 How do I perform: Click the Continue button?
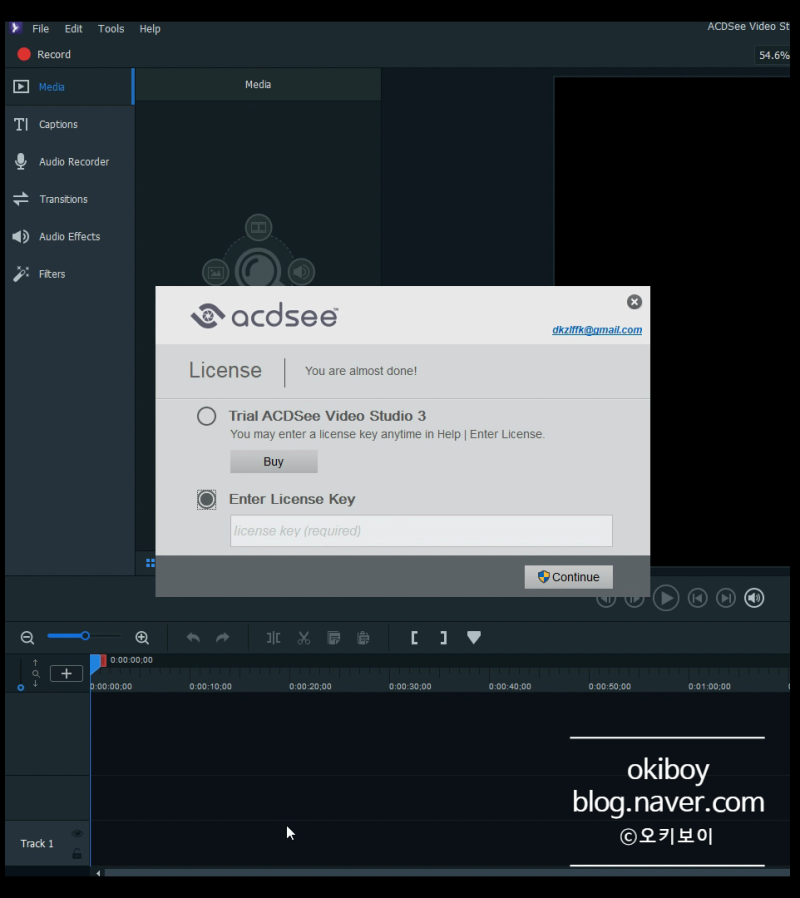coord(569,577)
